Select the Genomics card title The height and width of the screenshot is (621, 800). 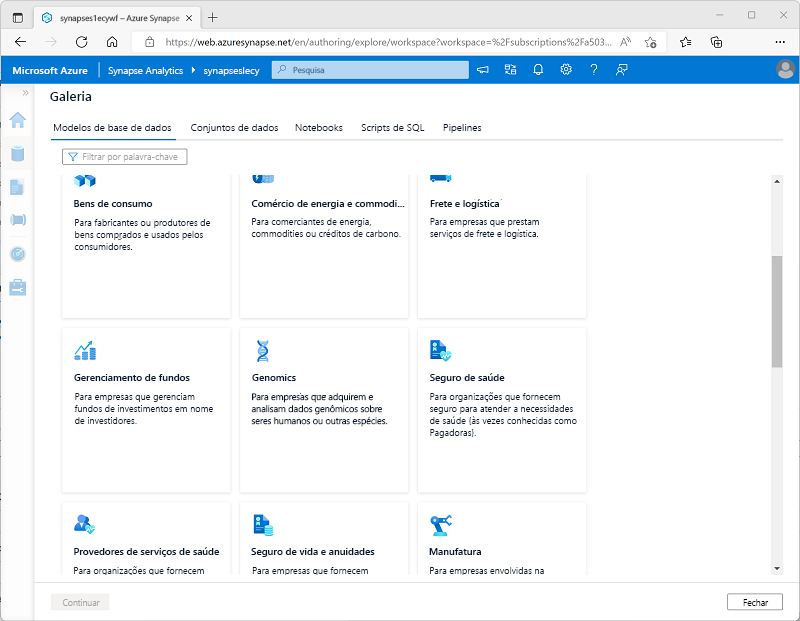tap(274, 378)
